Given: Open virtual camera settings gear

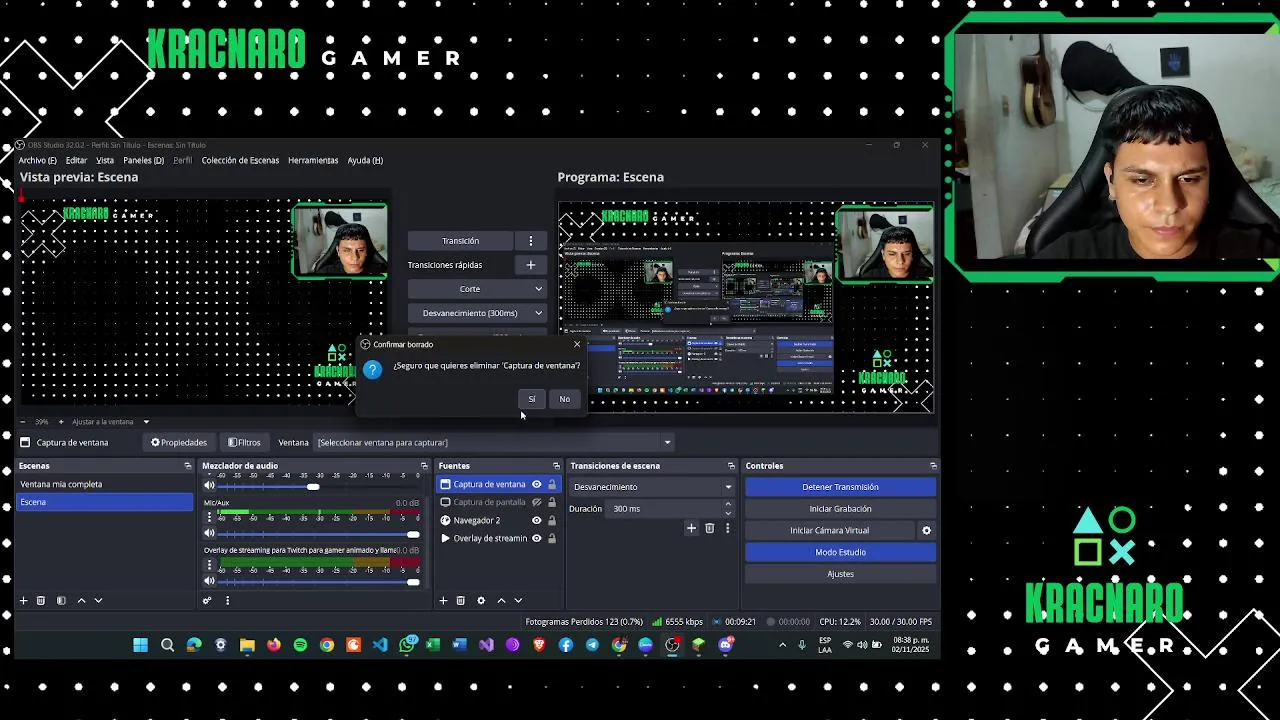Looking at the screenshot, I should 926,530.
